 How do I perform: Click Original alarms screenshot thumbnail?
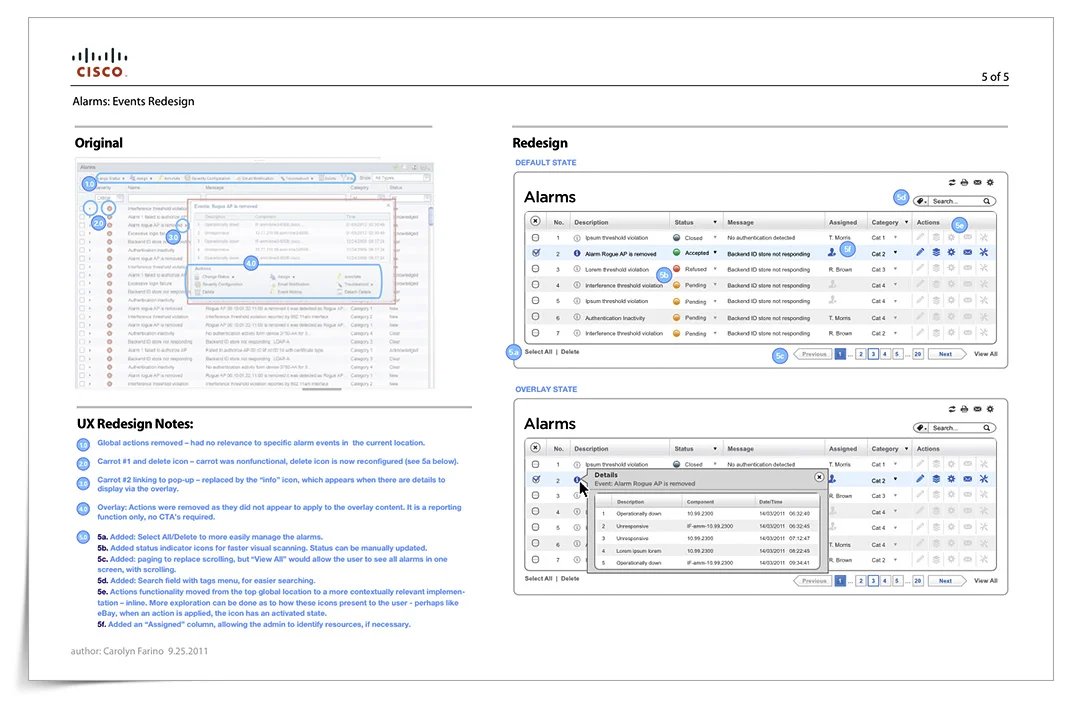point(255,275)
